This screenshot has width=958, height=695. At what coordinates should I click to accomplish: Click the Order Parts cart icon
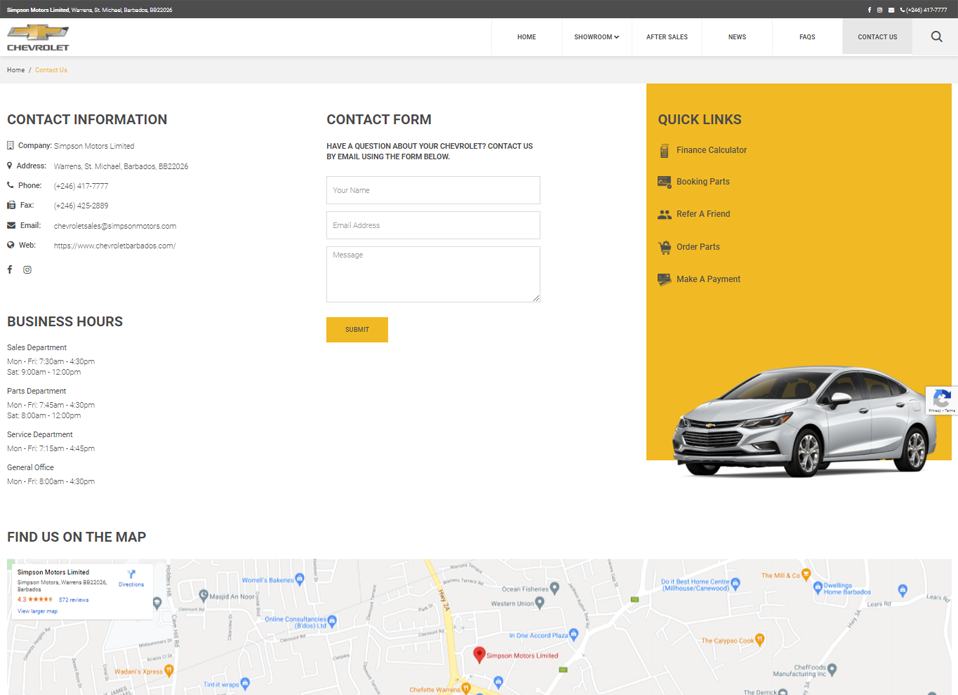tap(664, 247)
